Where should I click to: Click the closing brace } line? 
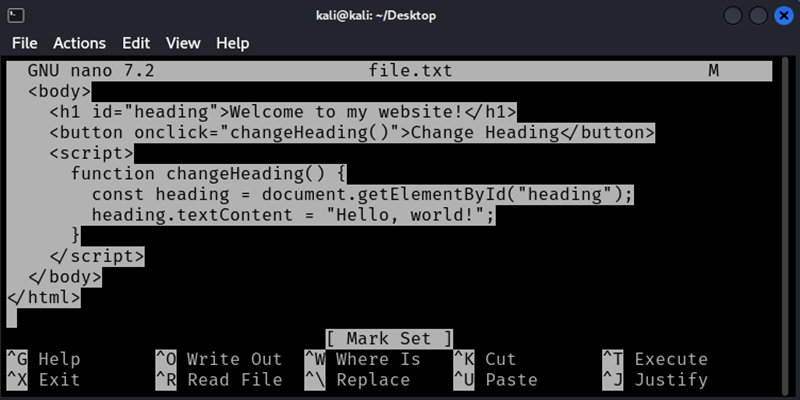(x=76, y=236)
